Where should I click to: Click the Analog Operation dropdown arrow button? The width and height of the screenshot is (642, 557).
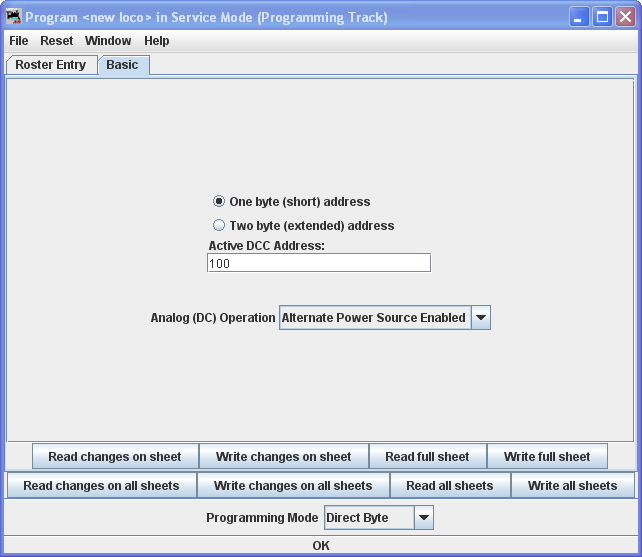coord(480,318)
